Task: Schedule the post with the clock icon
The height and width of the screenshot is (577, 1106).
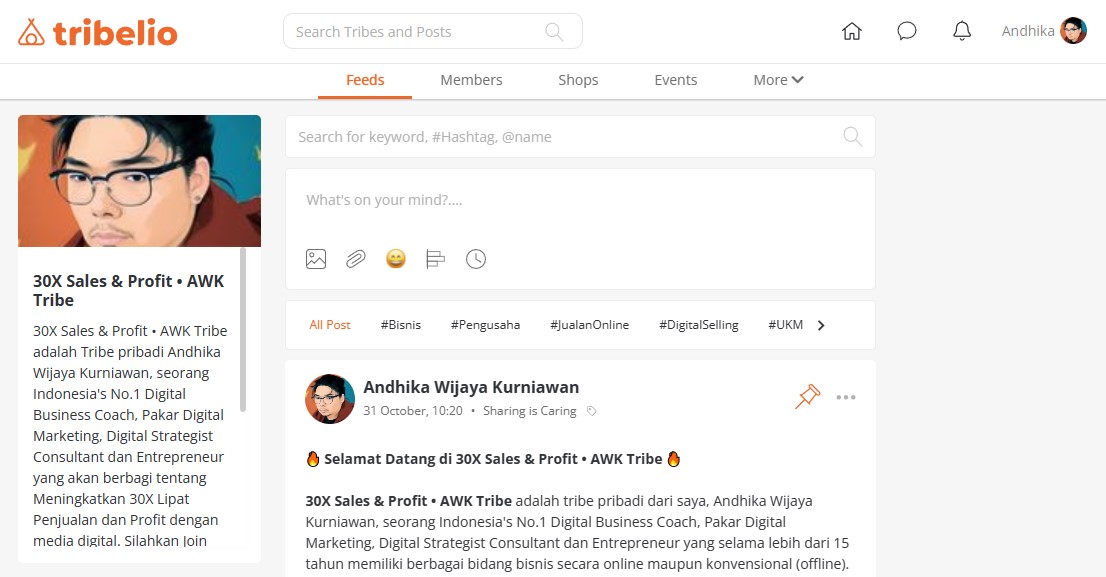Action: pyautogui.click(x=476, y=259)
